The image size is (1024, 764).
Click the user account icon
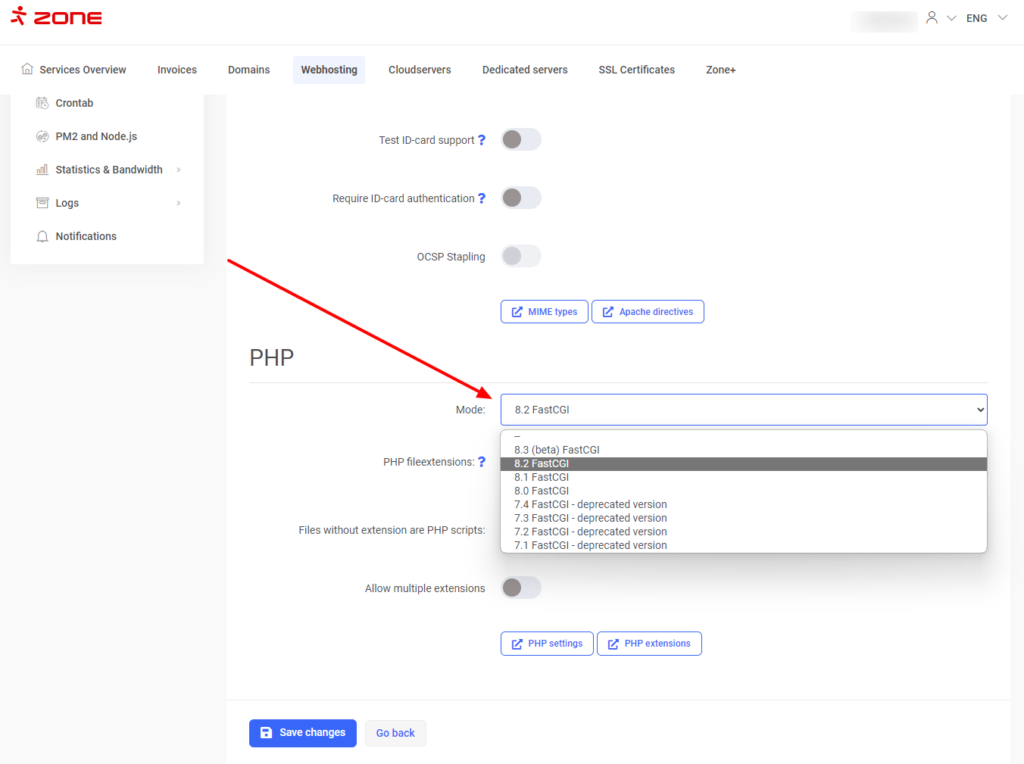932,18
